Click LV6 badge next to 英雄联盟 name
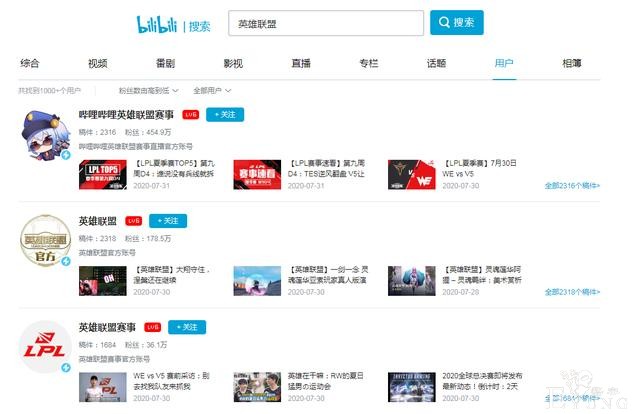The image size is (640, 414). pos(133,221)
